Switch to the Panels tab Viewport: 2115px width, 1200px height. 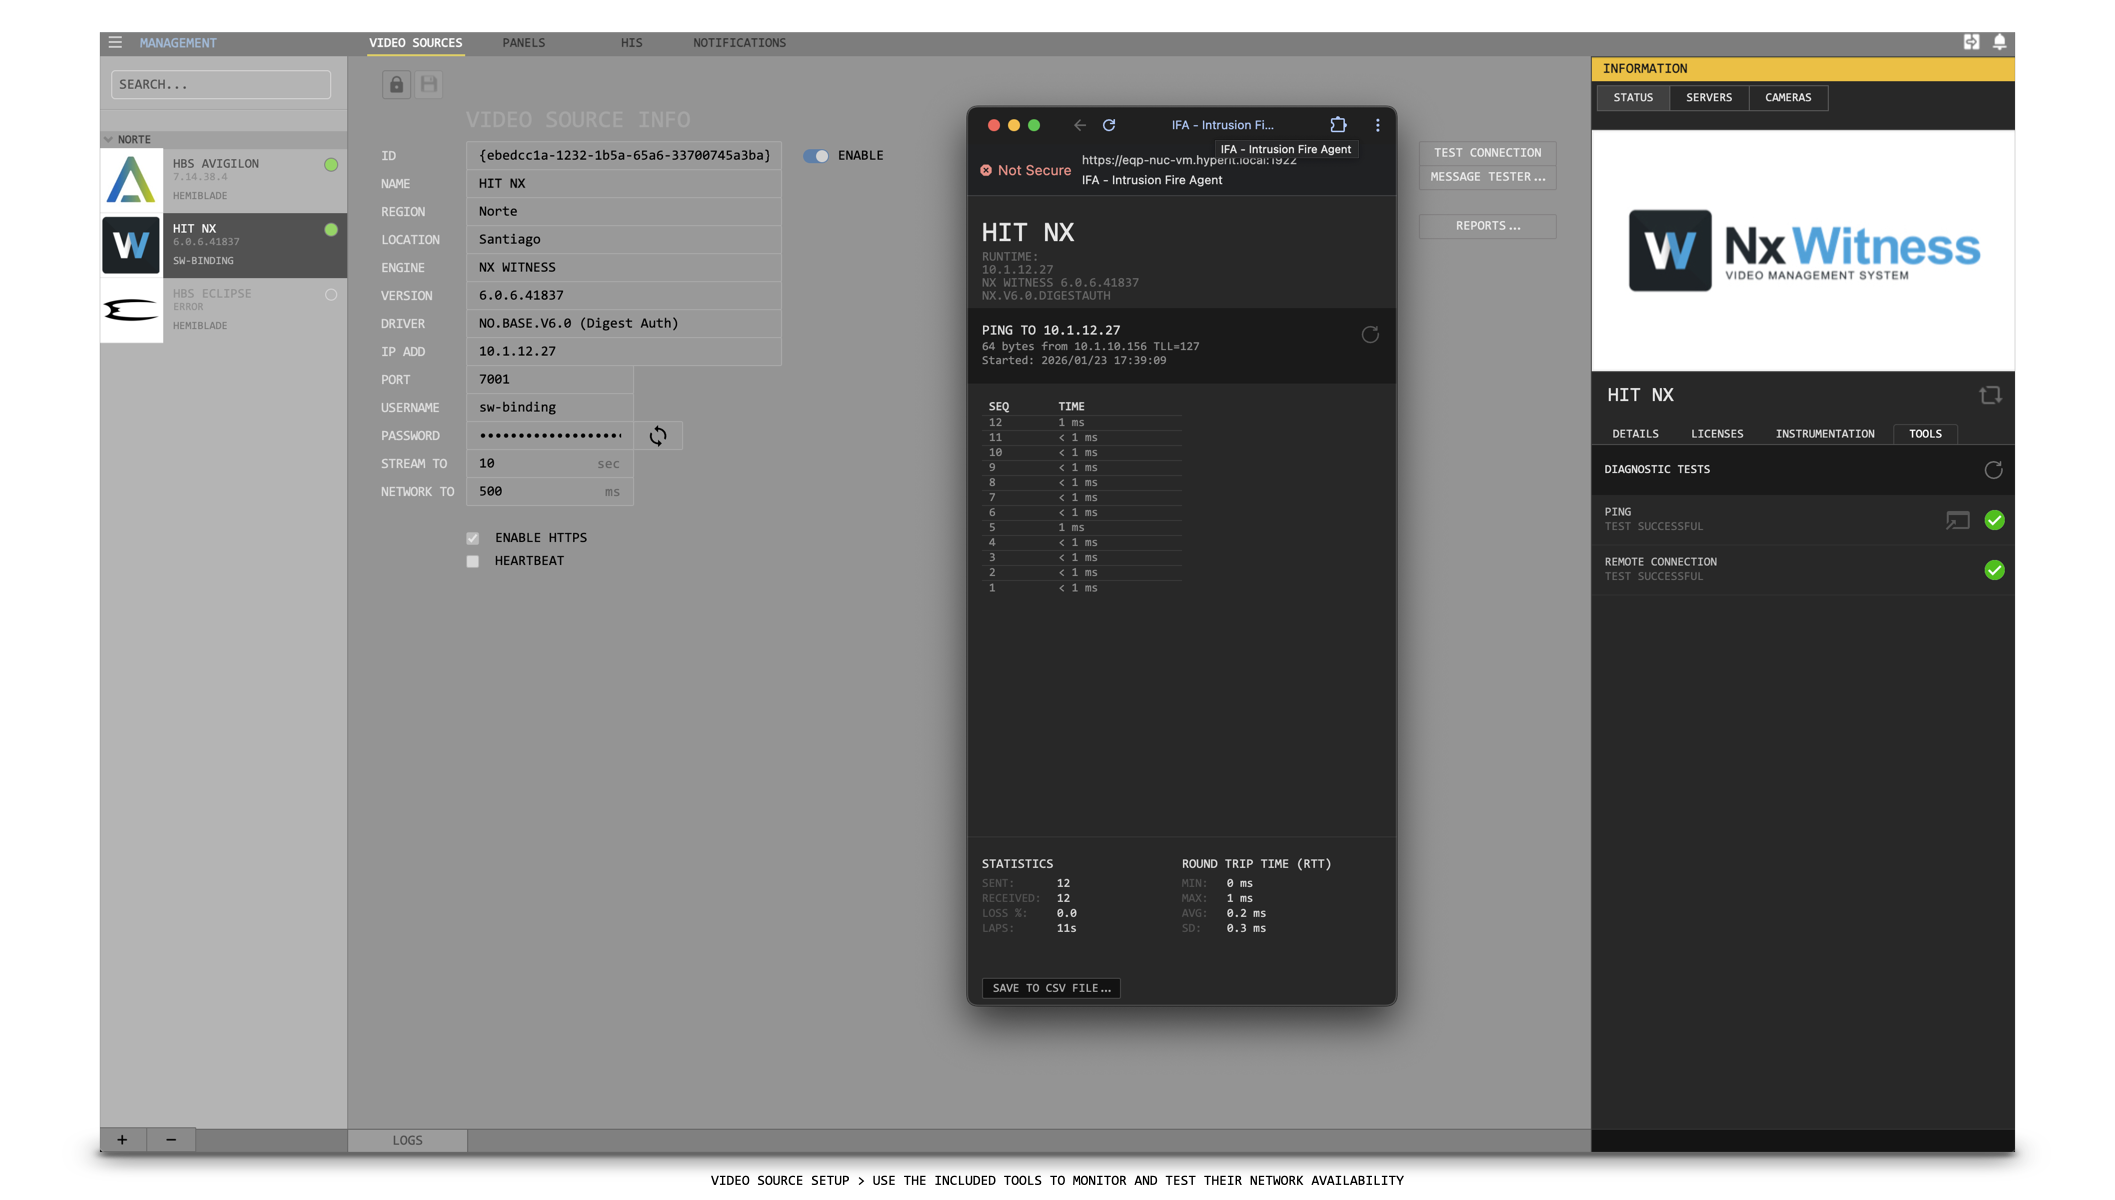[x=523, y=43]
